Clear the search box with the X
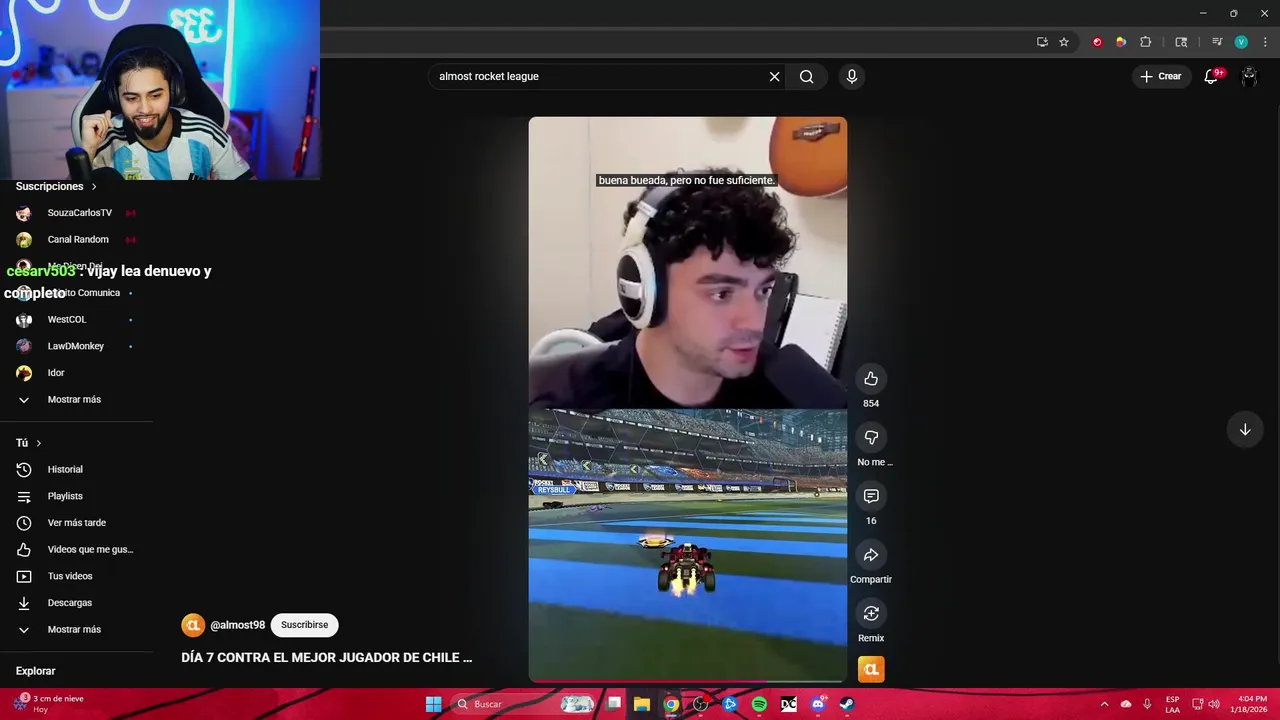 [774, 76]
